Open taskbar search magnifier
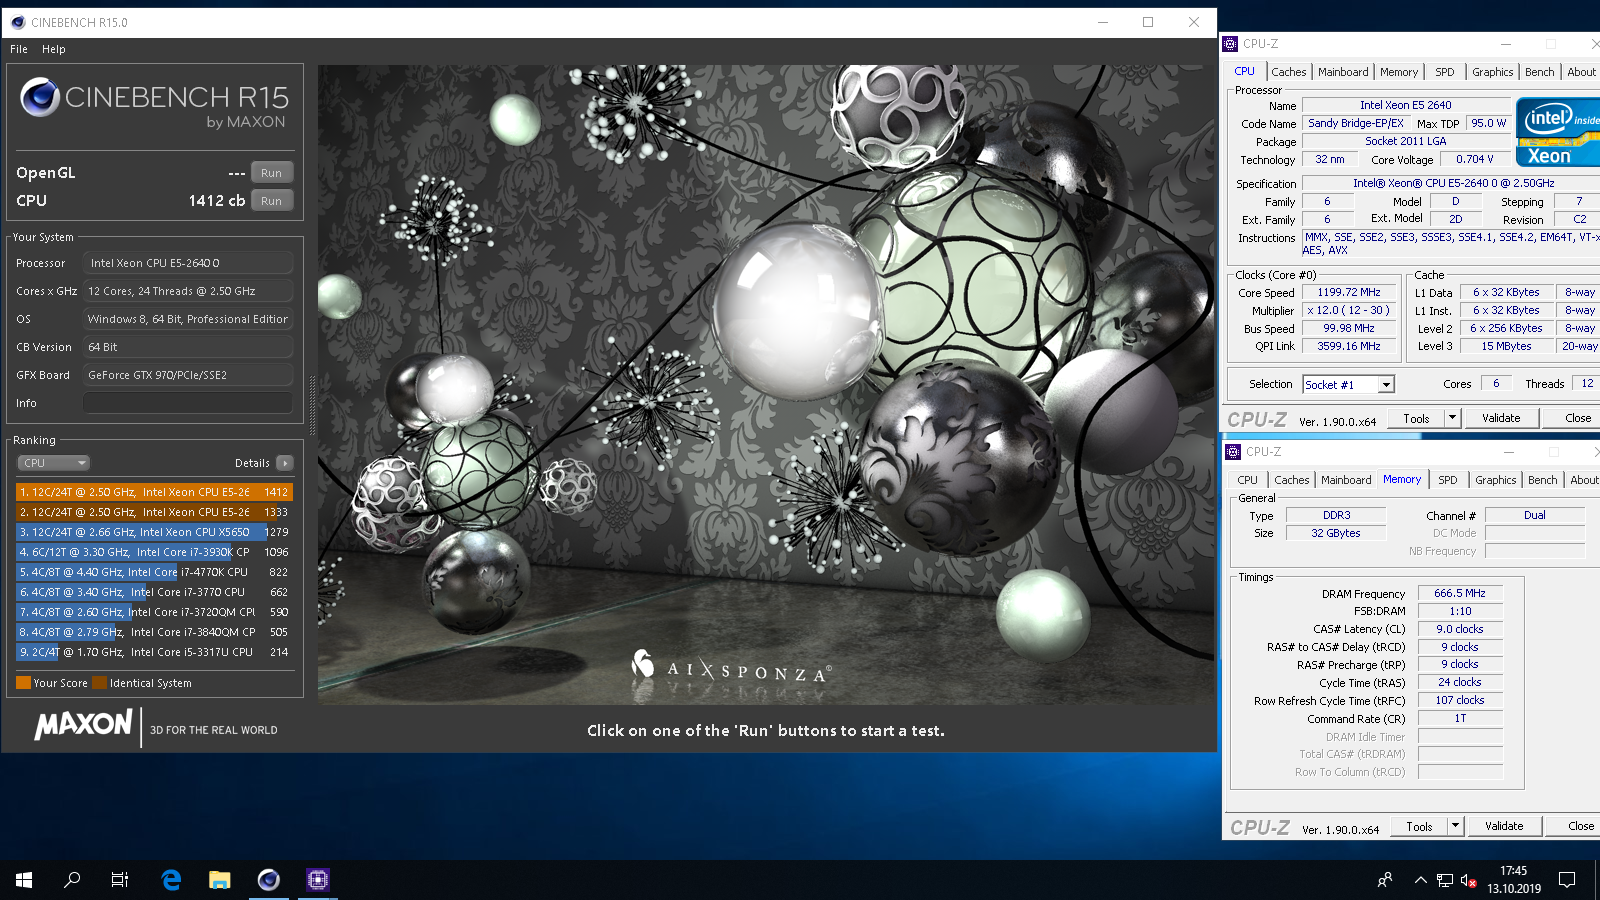This screenshot has width=1600, height=900. (72, 880)
